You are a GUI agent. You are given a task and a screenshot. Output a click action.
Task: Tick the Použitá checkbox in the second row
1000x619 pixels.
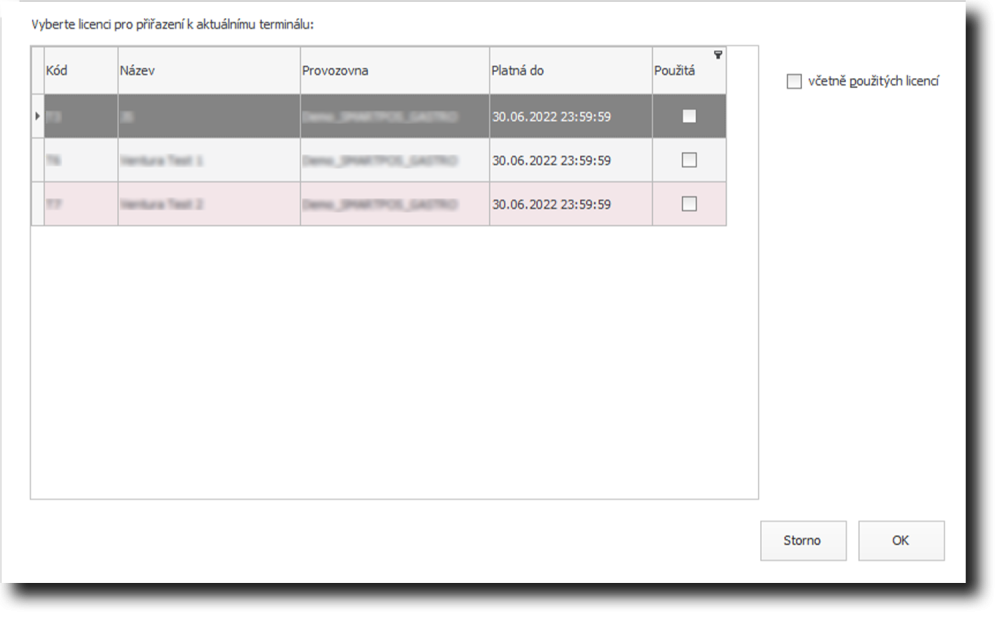click(689, 160)
